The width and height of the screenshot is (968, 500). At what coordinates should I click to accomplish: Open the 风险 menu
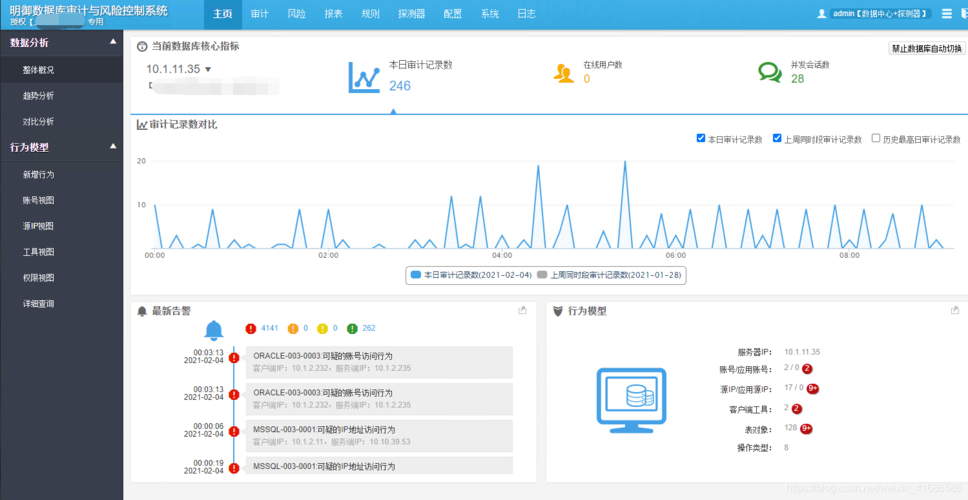click(296, 14)
